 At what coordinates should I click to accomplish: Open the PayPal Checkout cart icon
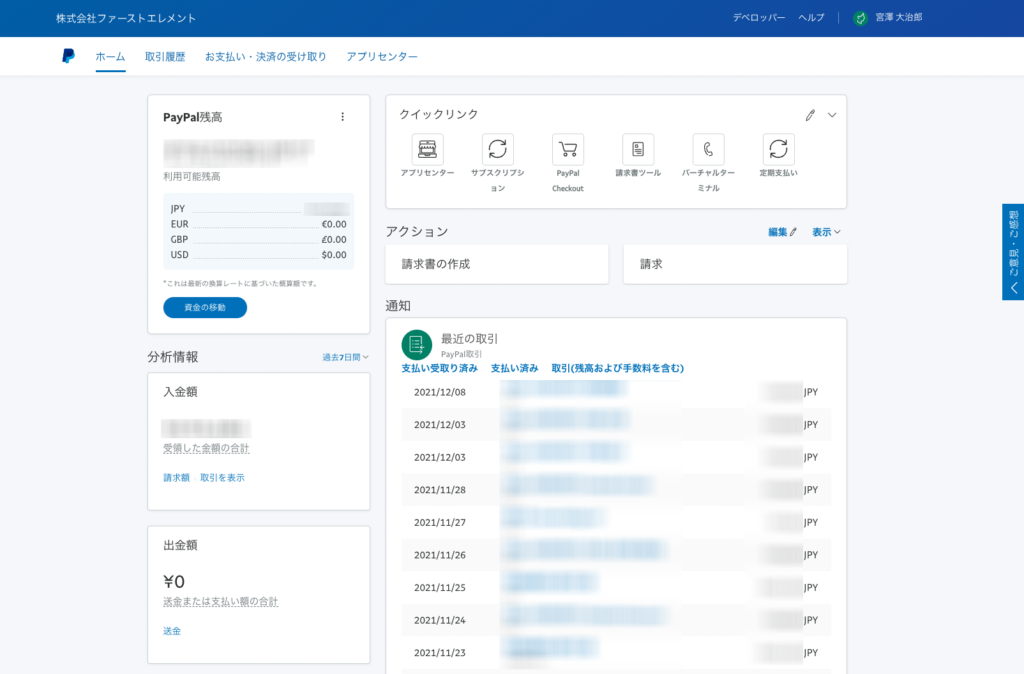click(568, 149)
